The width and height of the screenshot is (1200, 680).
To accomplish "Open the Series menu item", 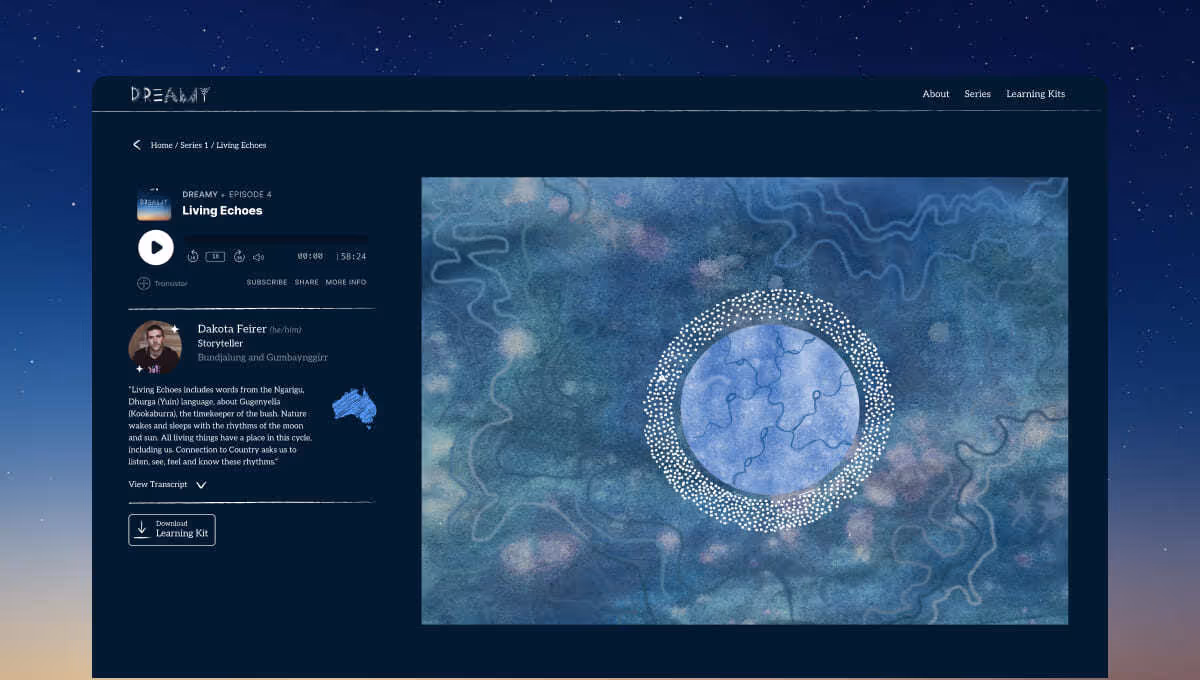I will 977,94.
